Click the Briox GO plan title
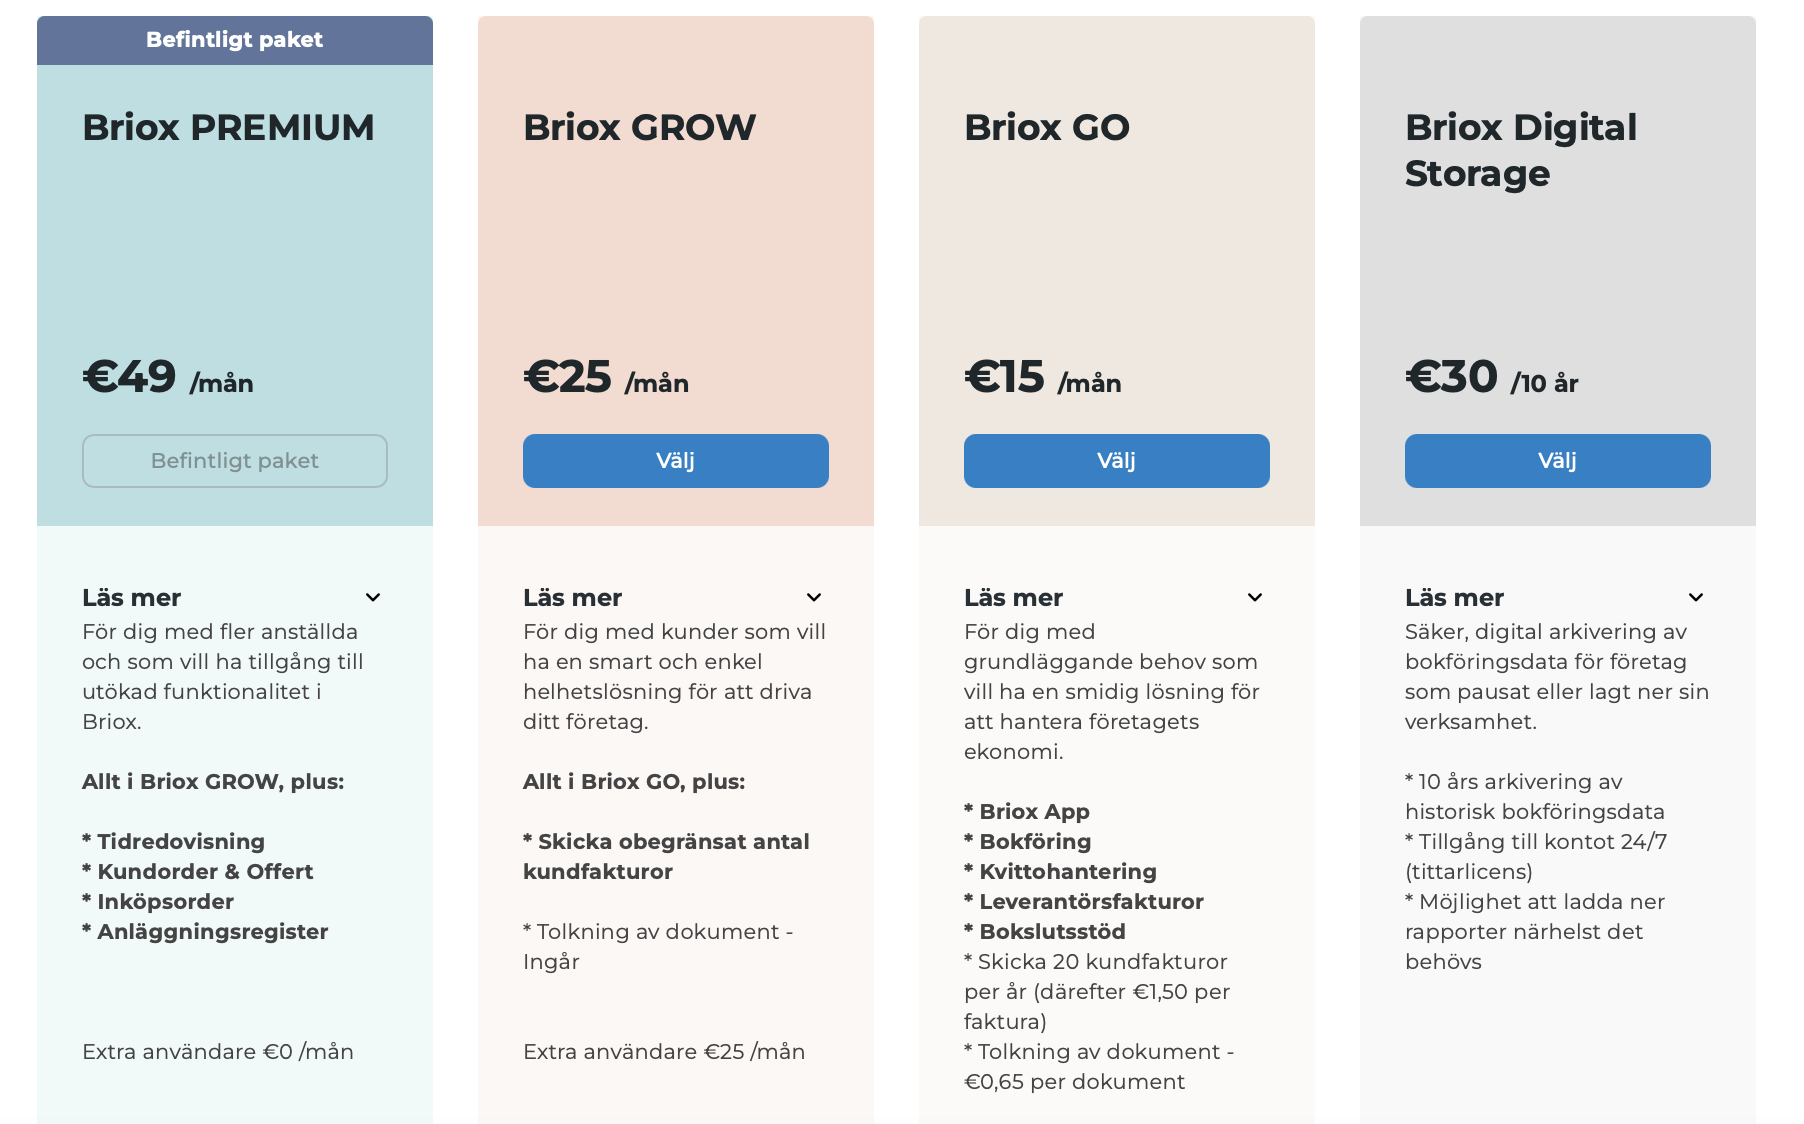1804x1124 pixels. click(1046, 128)
